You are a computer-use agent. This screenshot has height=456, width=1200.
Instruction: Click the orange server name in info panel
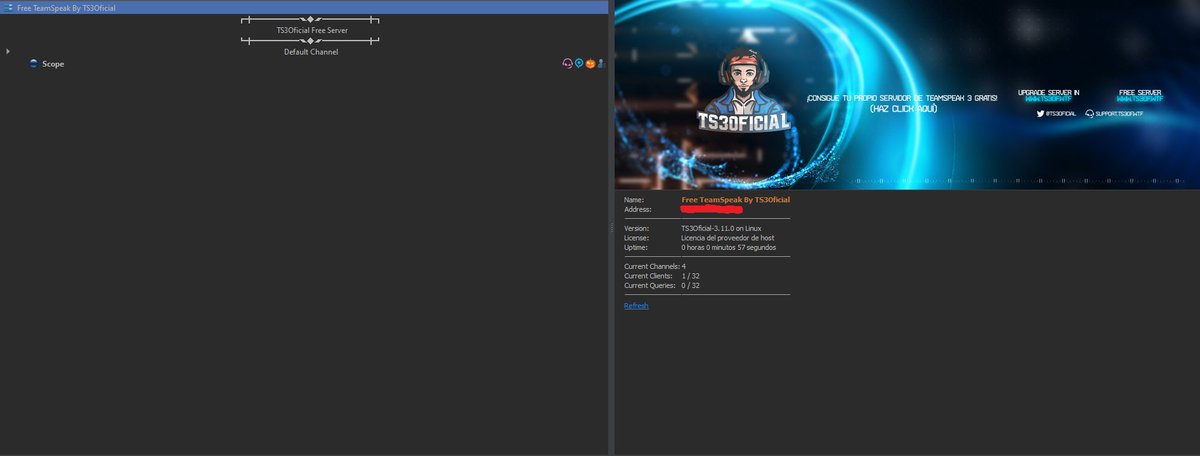[x=736, y=200]
